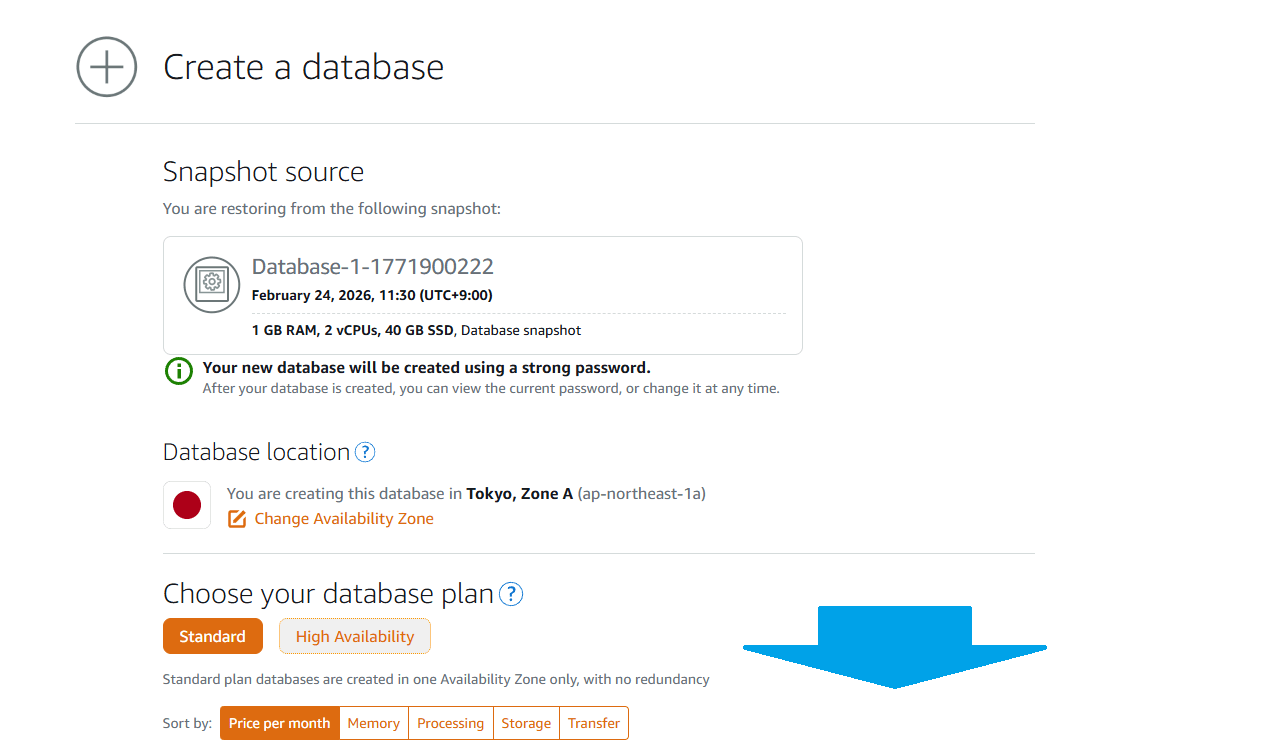Click the Tokyo, Zone A location text
The image size is (1283, 753).
(519, 493)
